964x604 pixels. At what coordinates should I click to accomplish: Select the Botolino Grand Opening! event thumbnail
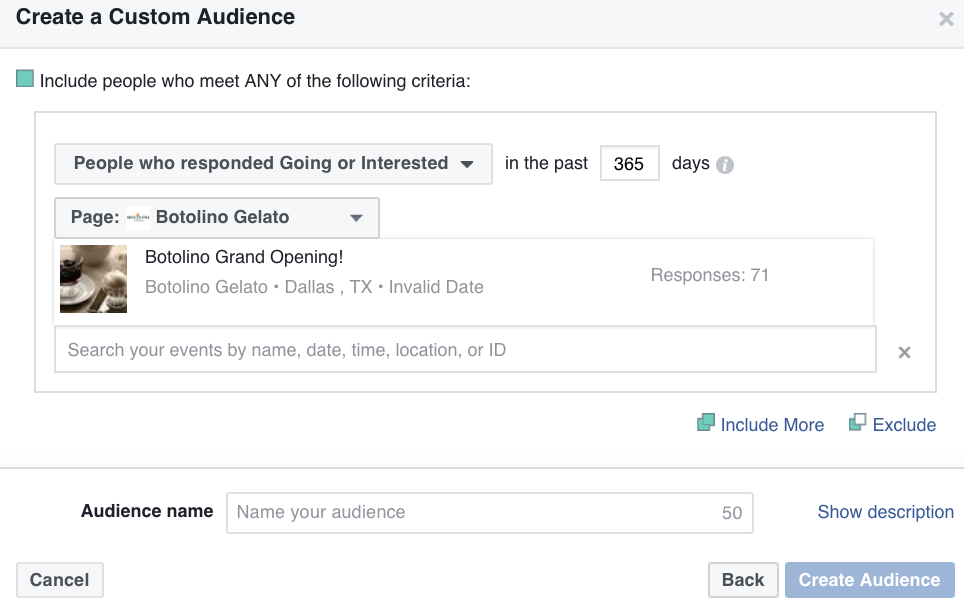(x=93, y=279)
